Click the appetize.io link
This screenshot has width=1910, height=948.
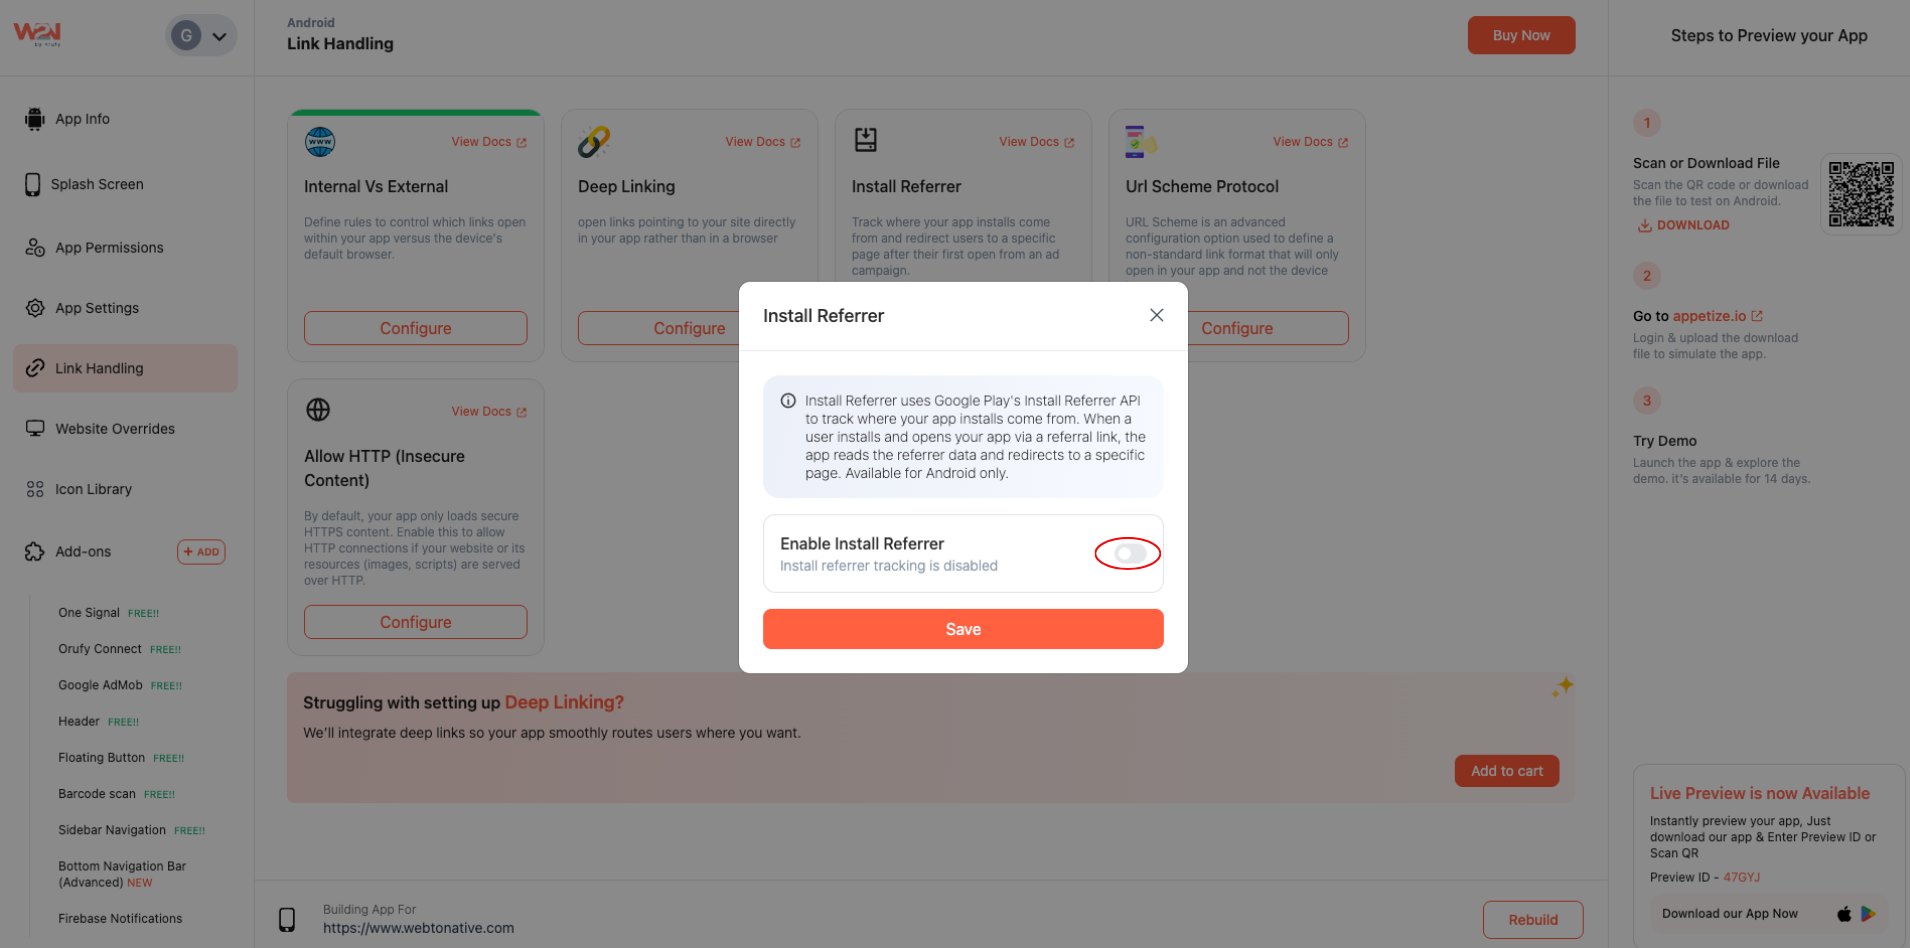pyautogui.click(x=1718, y=316)
